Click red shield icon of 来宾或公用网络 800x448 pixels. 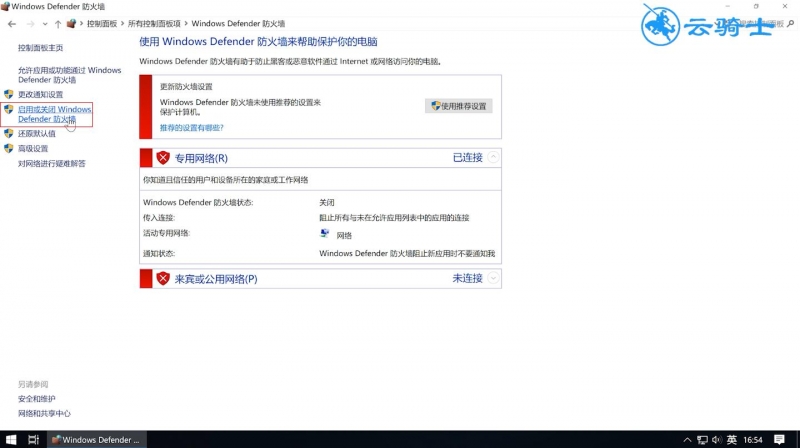click(x=163, y=279)
